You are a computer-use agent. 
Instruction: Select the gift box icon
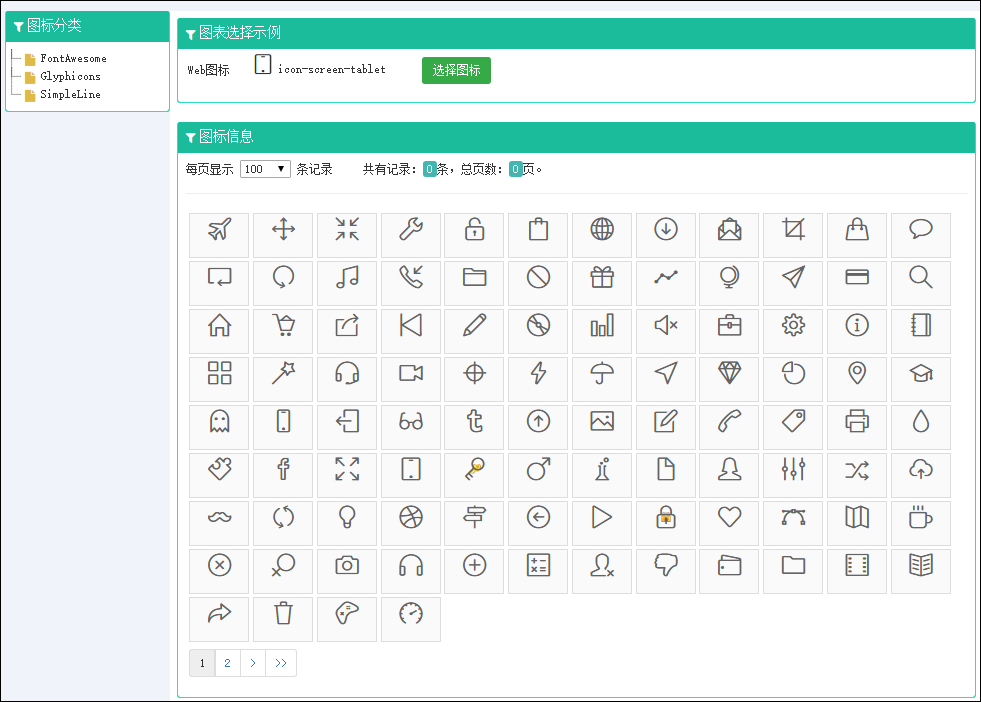[602, 277]
